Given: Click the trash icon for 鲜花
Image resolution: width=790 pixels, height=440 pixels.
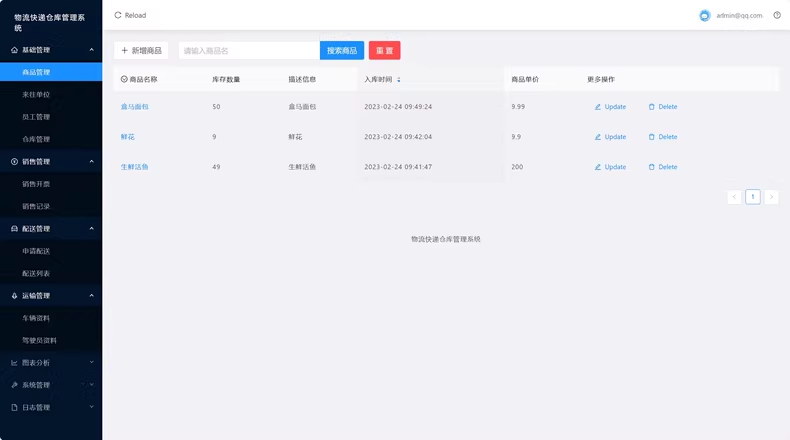Looking at the screenshot, I should [651, 137].
